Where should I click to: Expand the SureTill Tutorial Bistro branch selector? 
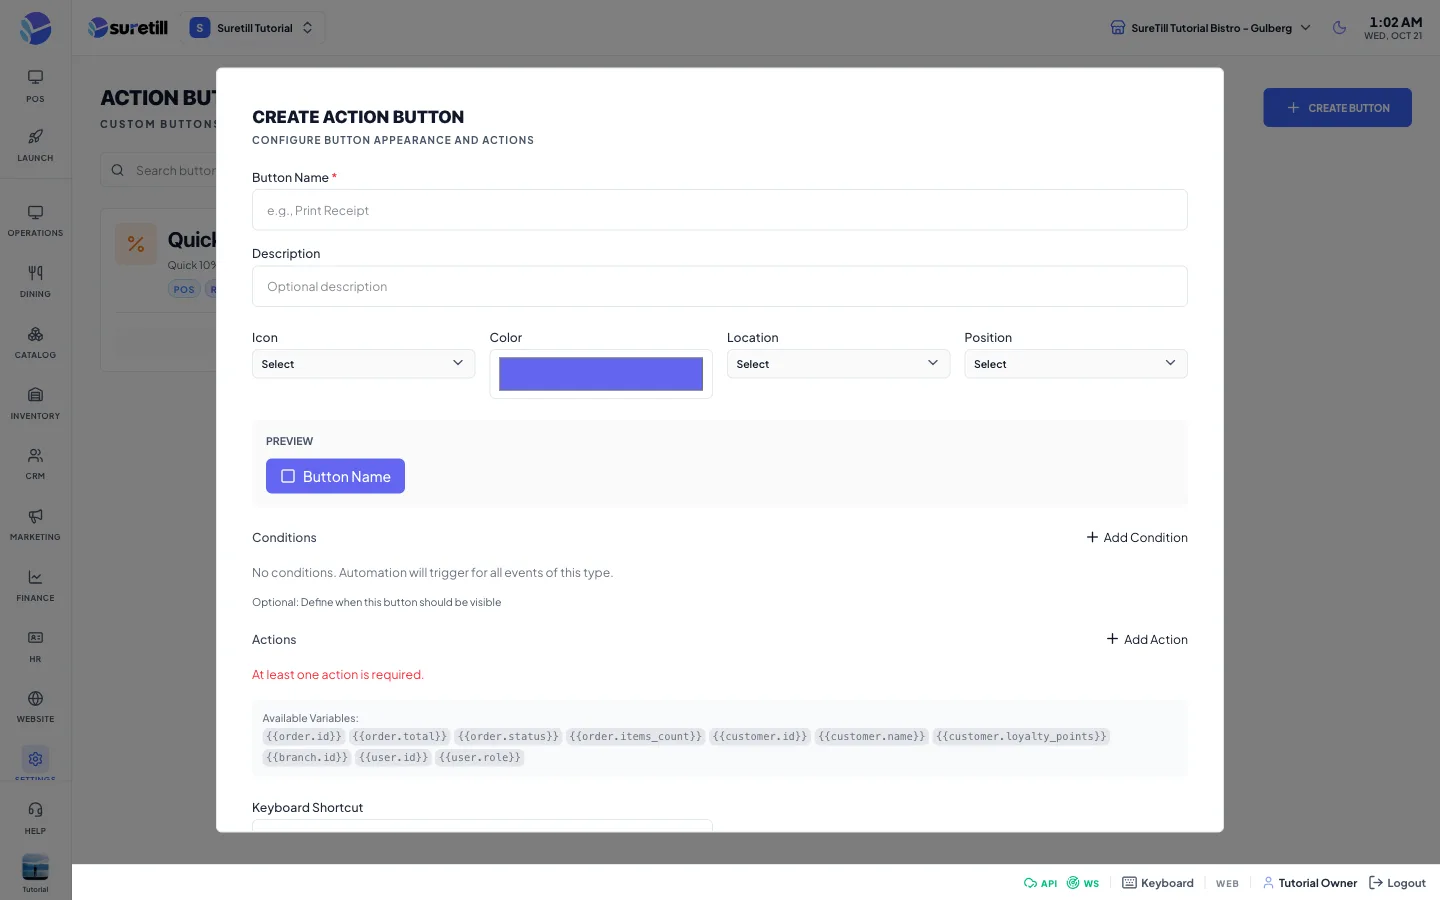point(1210,28)
